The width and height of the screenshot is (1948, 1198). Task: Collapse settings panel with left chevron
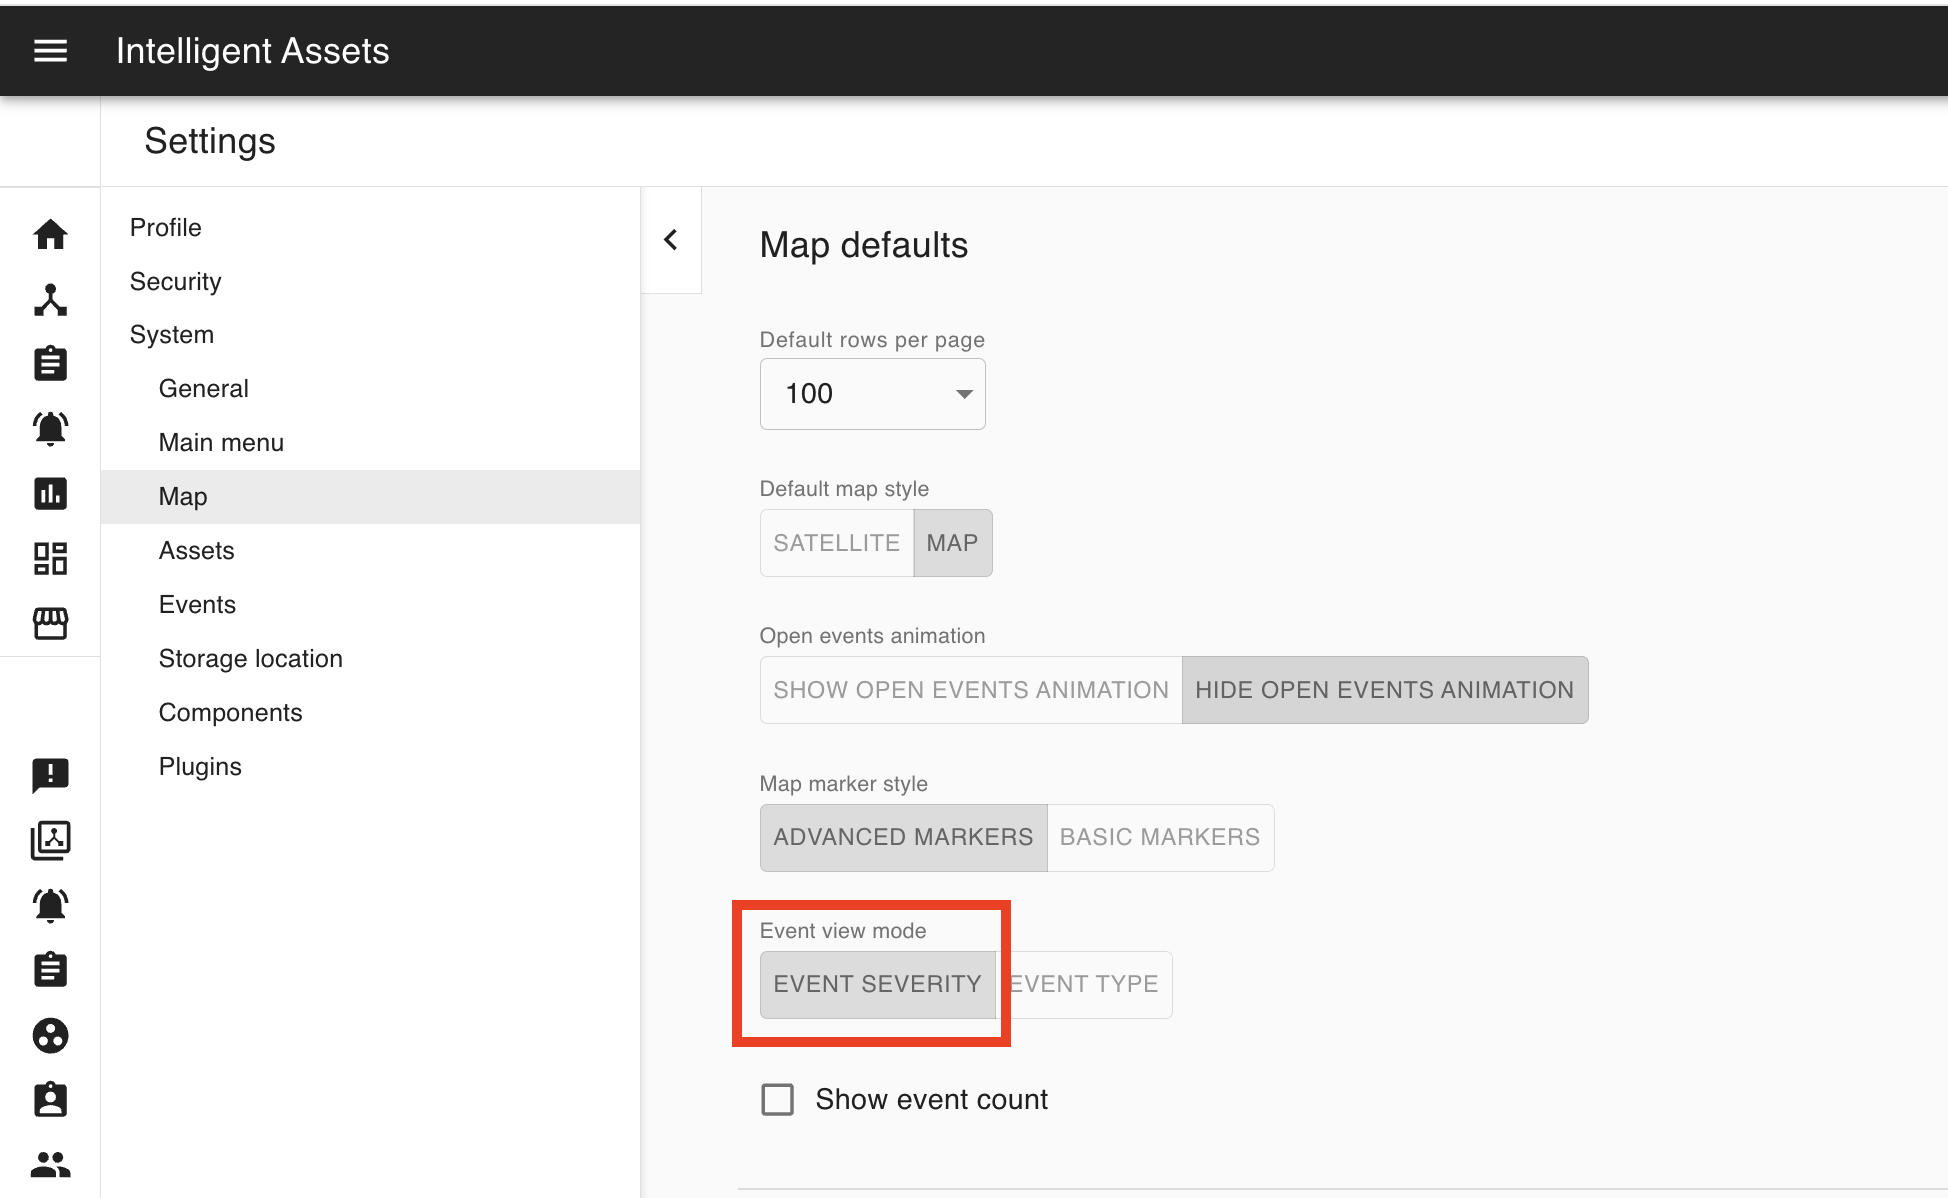(x=671, y=240)
